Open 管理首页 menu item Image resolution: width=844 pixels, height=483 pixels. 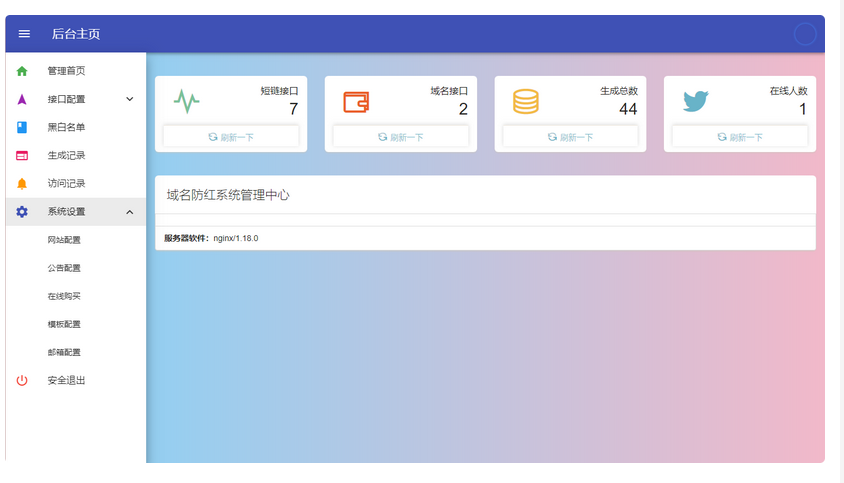76,71
